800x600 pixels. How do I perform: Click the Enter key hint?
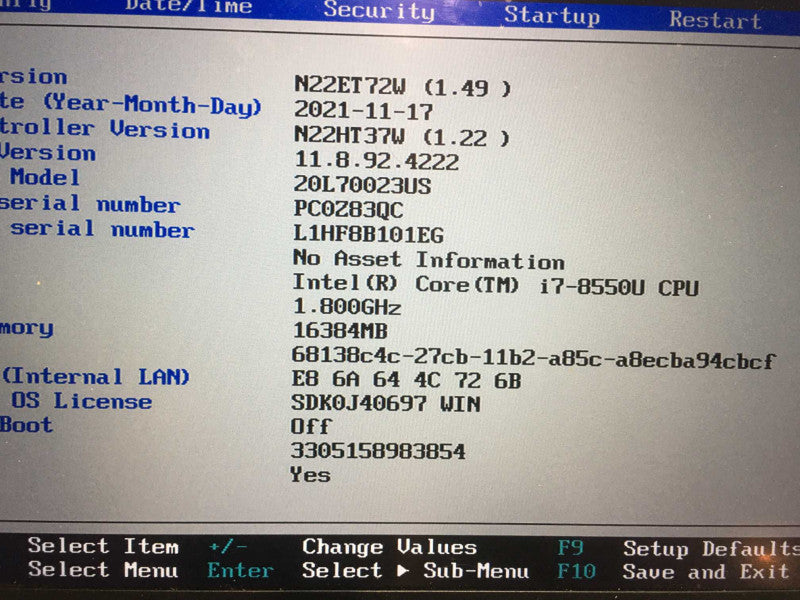pyautogui.click(x=240, y=570)
